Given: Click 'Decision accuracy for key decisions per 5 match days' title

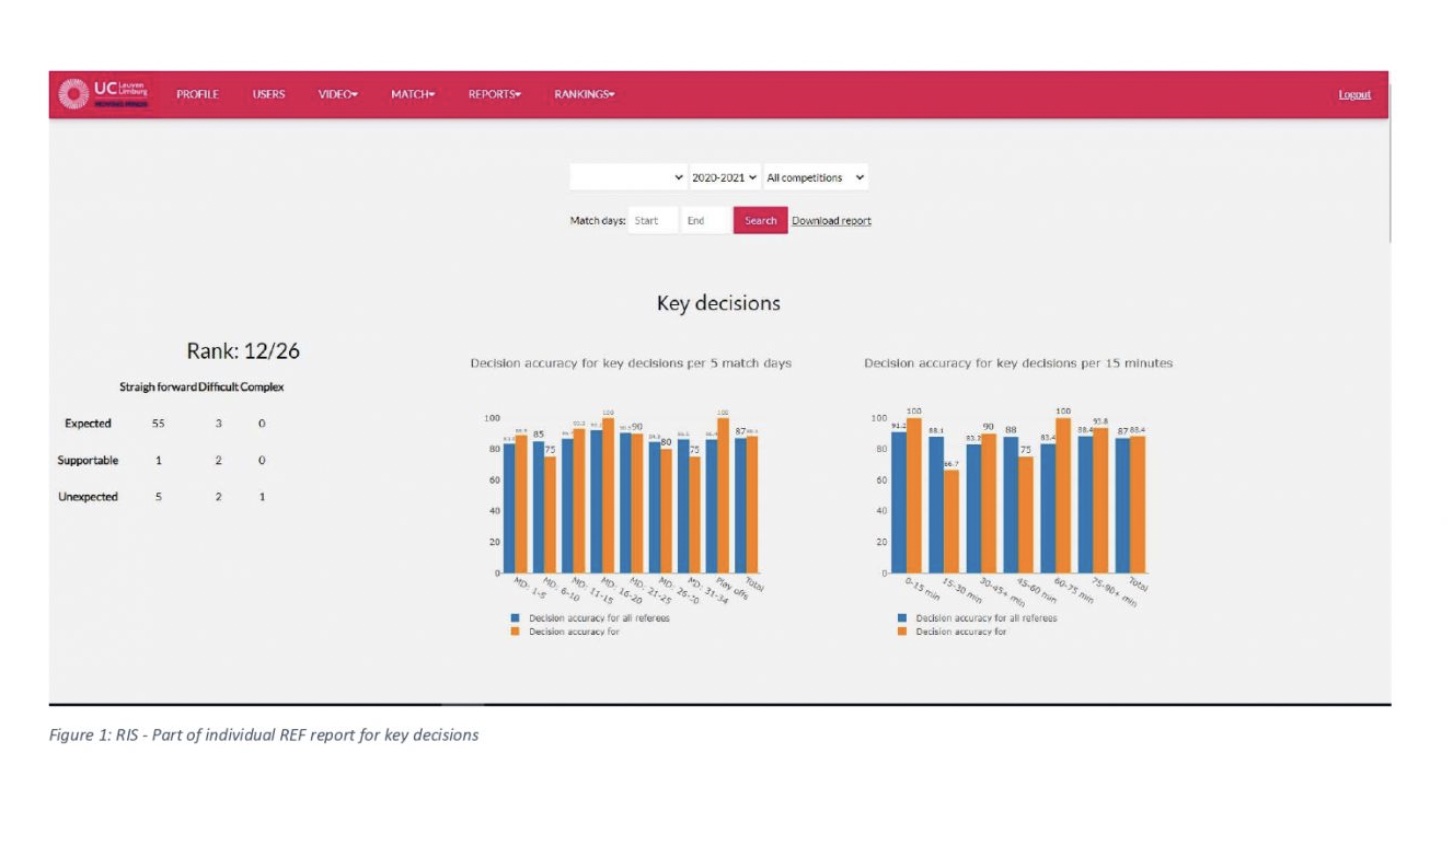Looking at the screenshot, I should (x=631, y=363).
